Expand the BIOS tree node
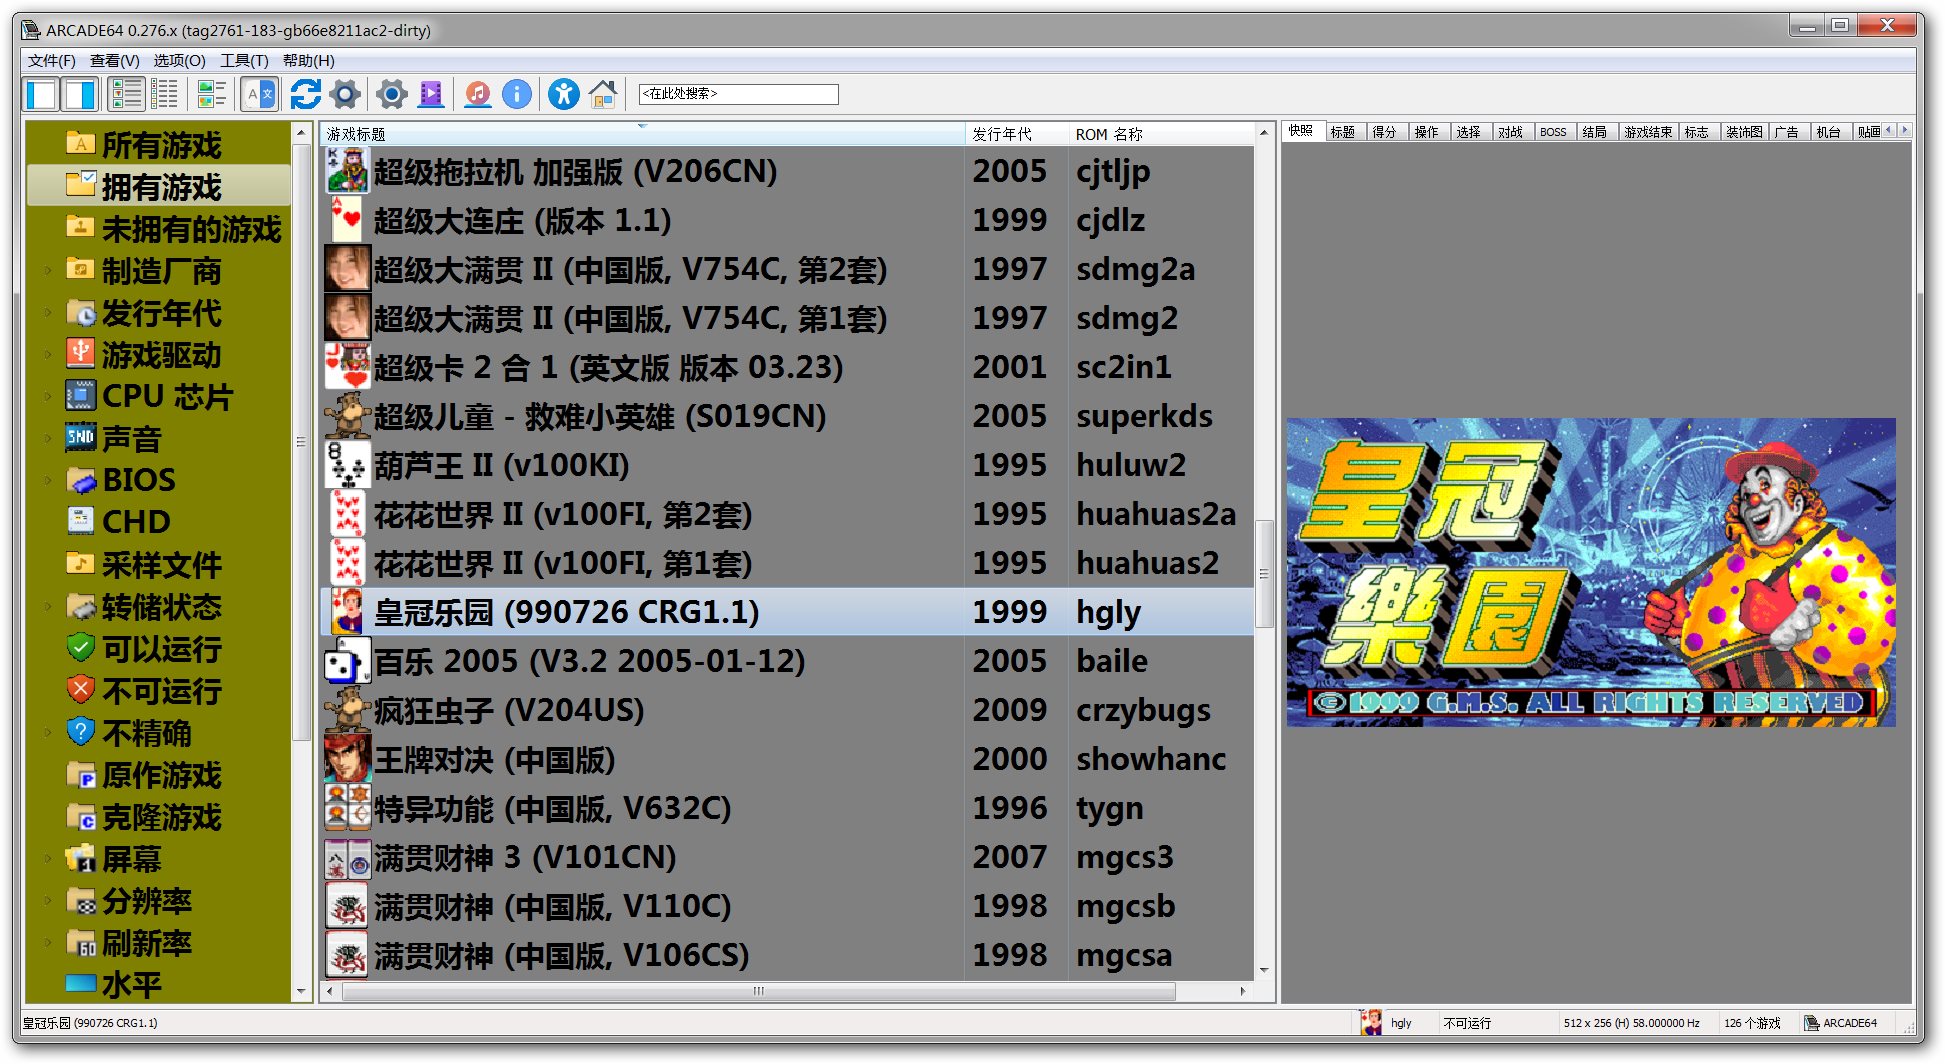The width and height of the screenshot is (1945, 1064). point(47,481)
